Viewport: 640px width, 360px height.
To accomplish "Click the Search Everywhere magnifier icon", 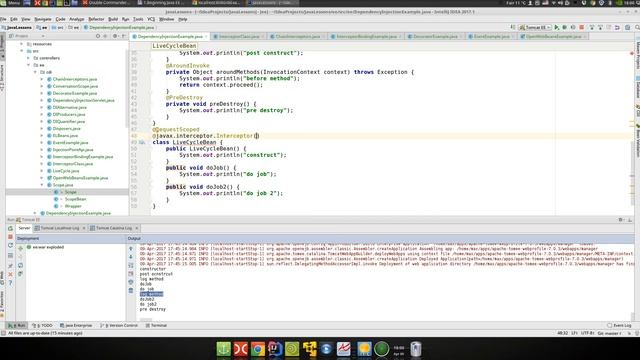I will (x=637, y=27).
